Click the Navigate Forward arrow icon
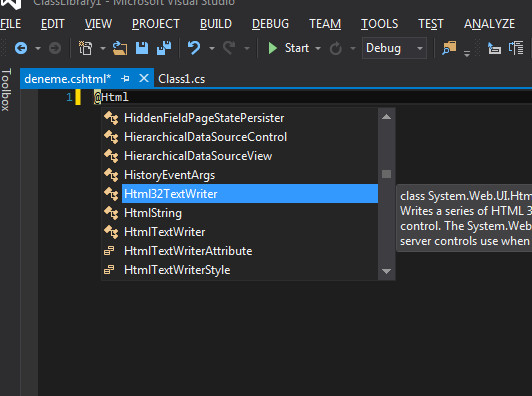 tap(55, 48)
